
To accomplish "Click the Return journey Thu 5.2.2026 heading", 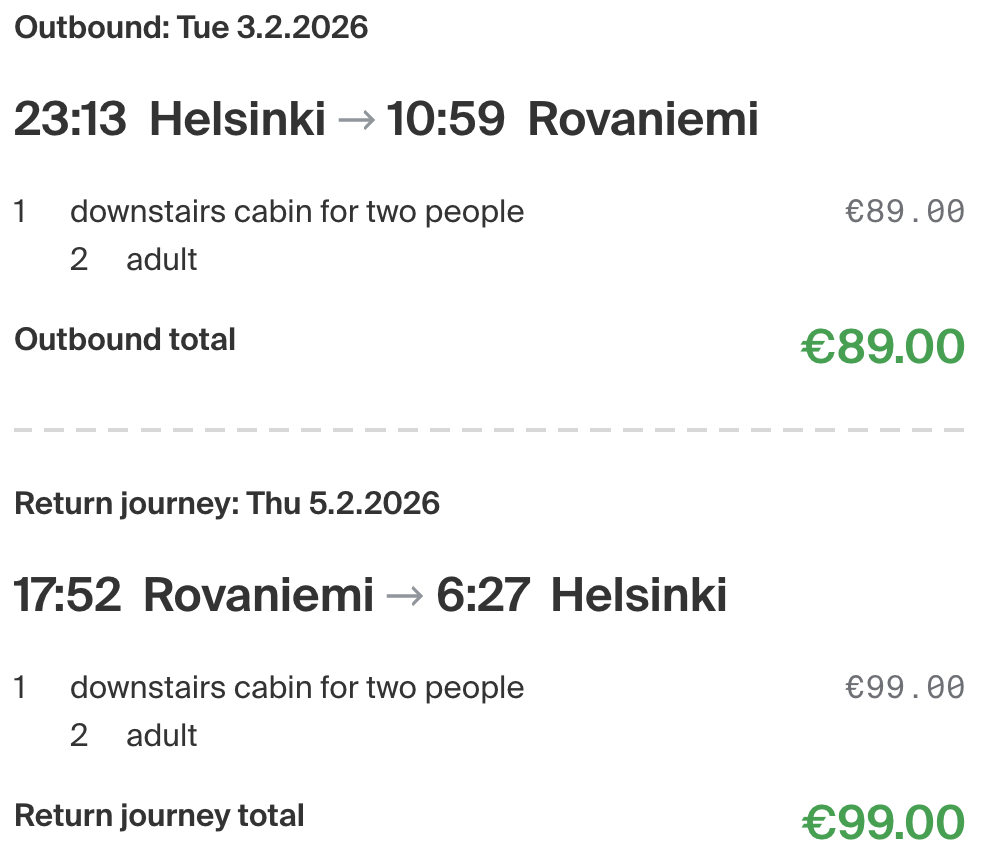I will click(x=227, y=503).
